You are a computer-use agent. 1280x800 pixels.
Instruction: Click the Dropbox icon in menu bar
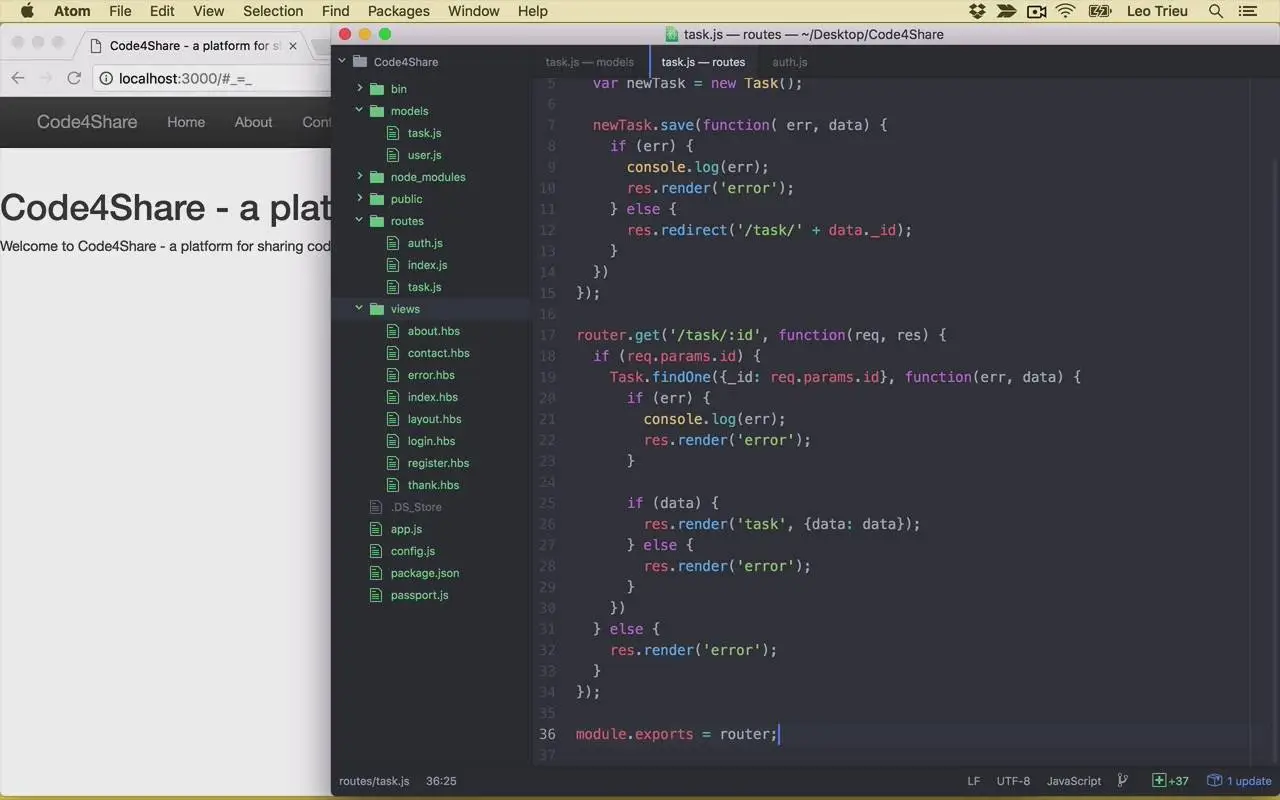point(977,11)
